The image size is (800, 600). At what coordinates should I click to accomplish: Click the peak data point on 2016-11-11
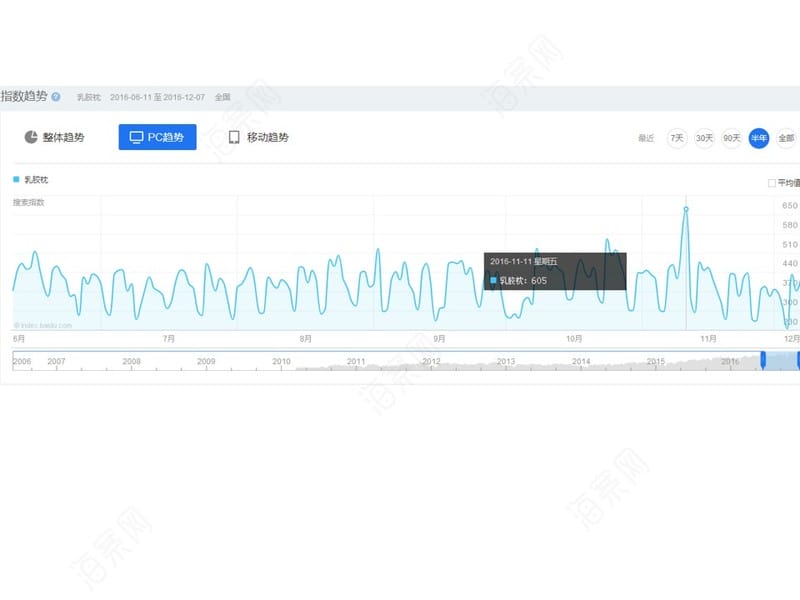[686, 209]
